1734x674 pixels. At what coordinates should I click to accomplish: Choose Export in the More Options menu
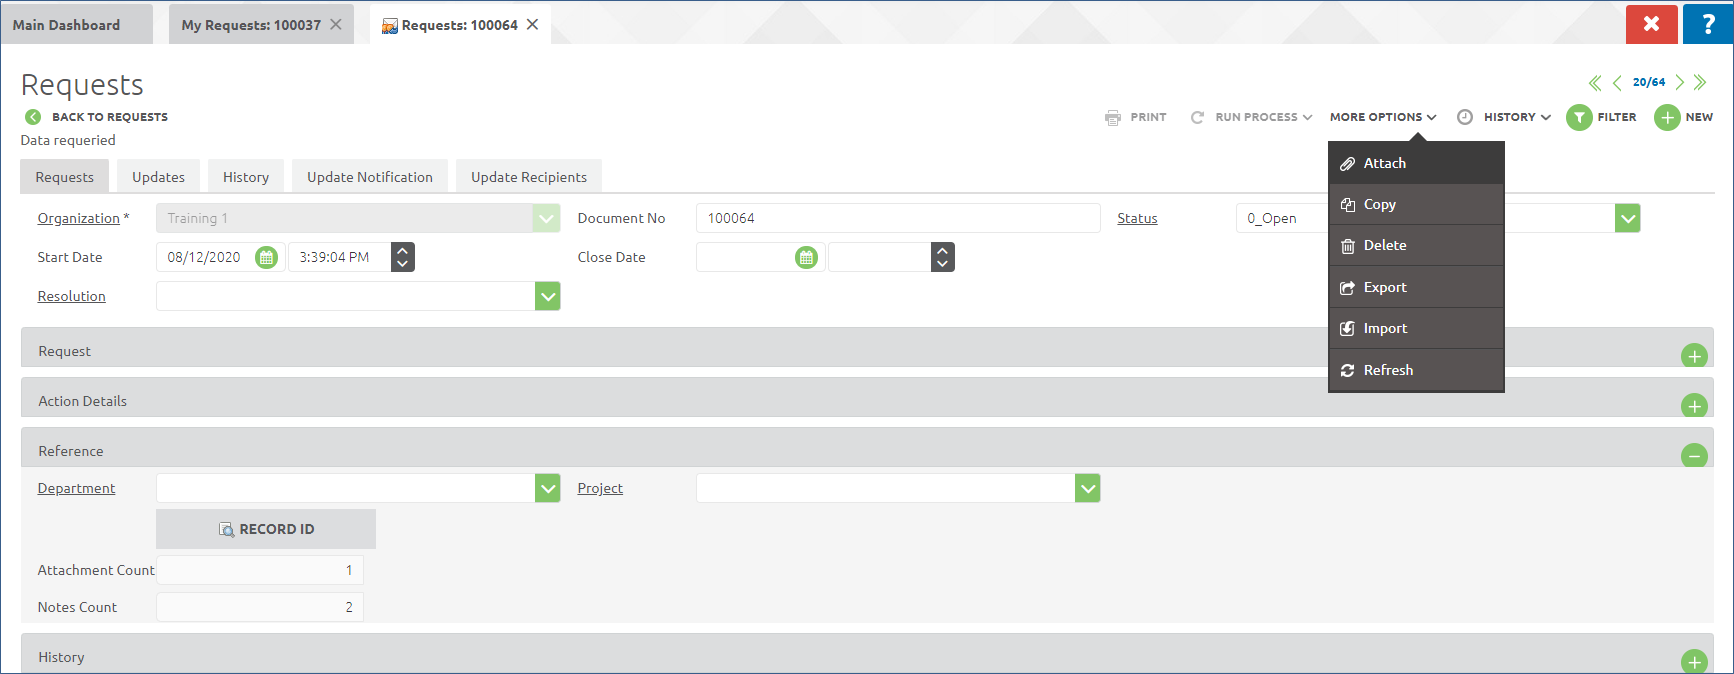coord(1384,287)
